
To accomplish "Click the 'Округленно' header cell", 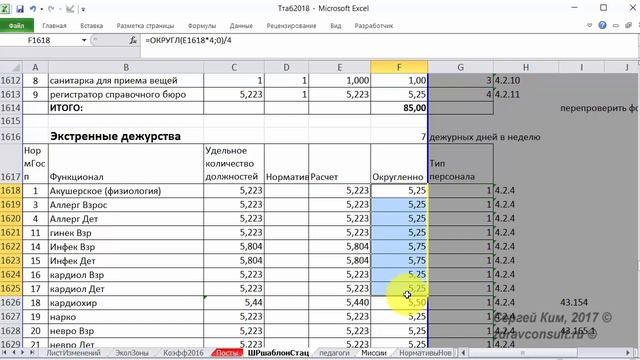I will click(399, 163).
